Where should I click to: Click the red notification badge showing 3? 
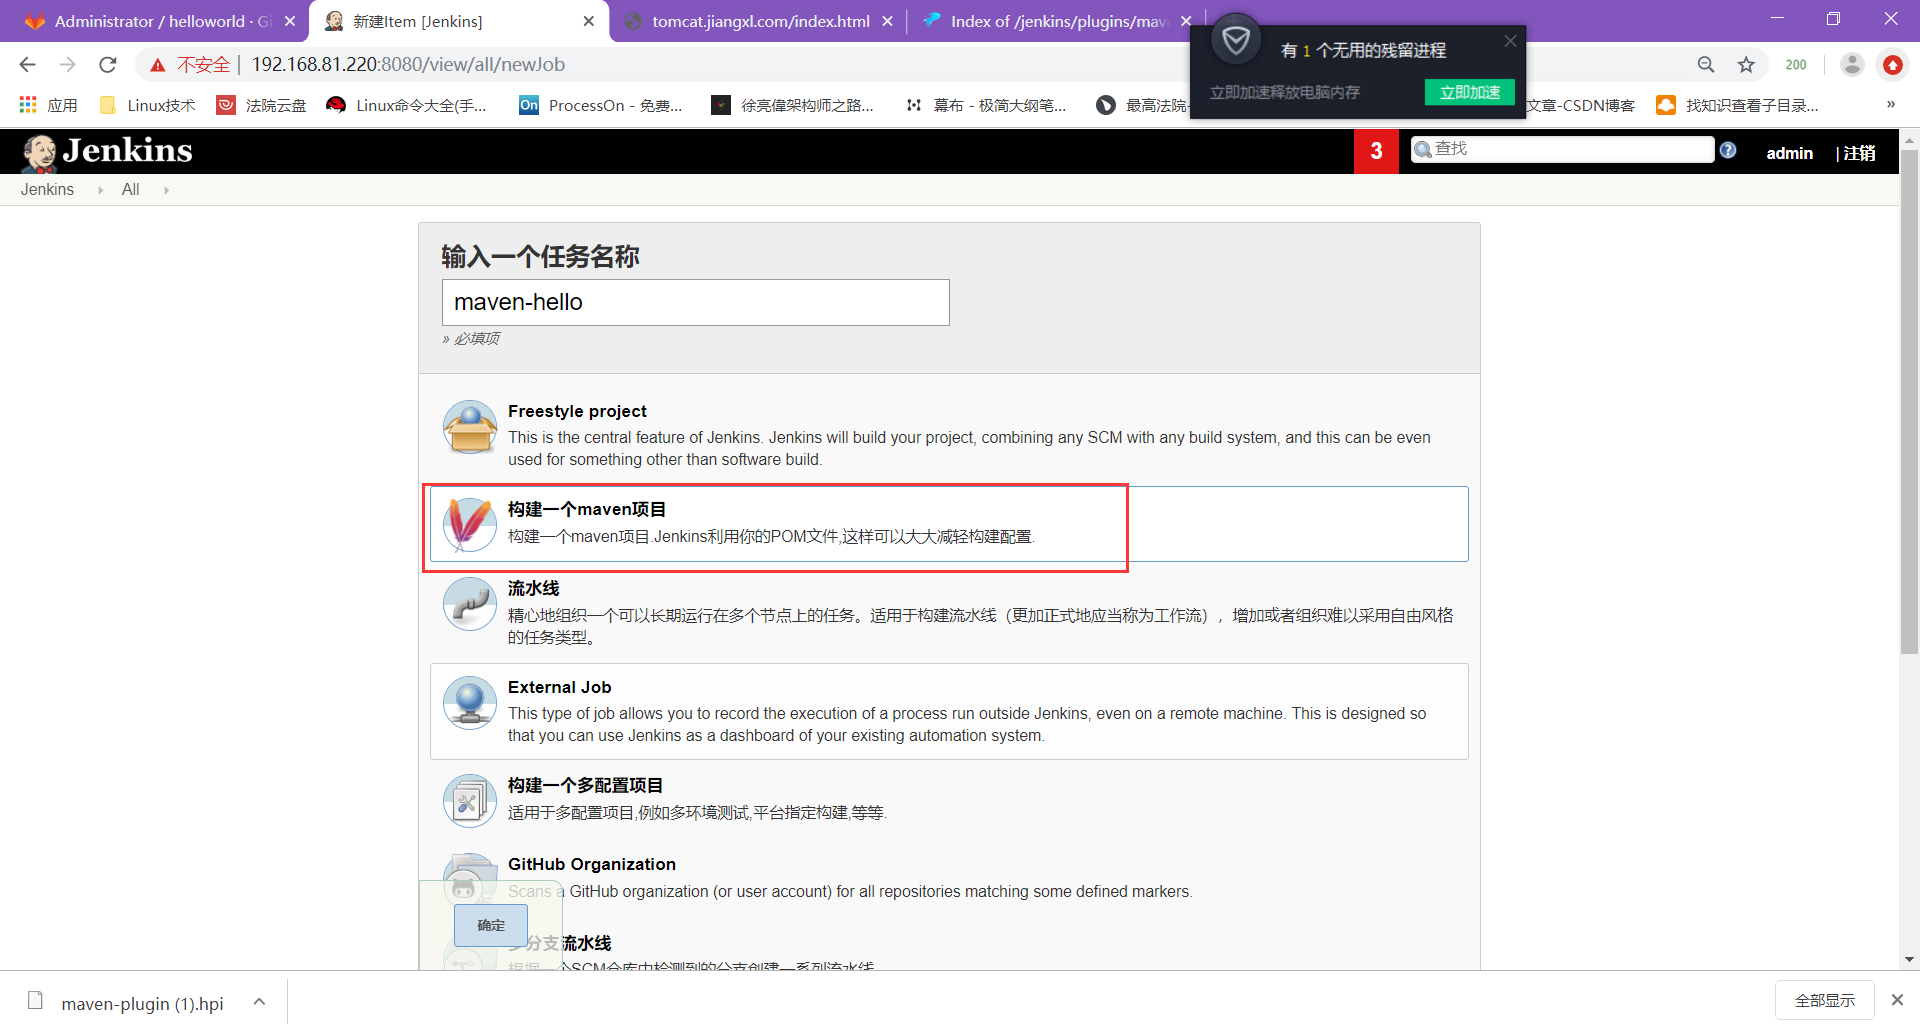[1376, 151]
